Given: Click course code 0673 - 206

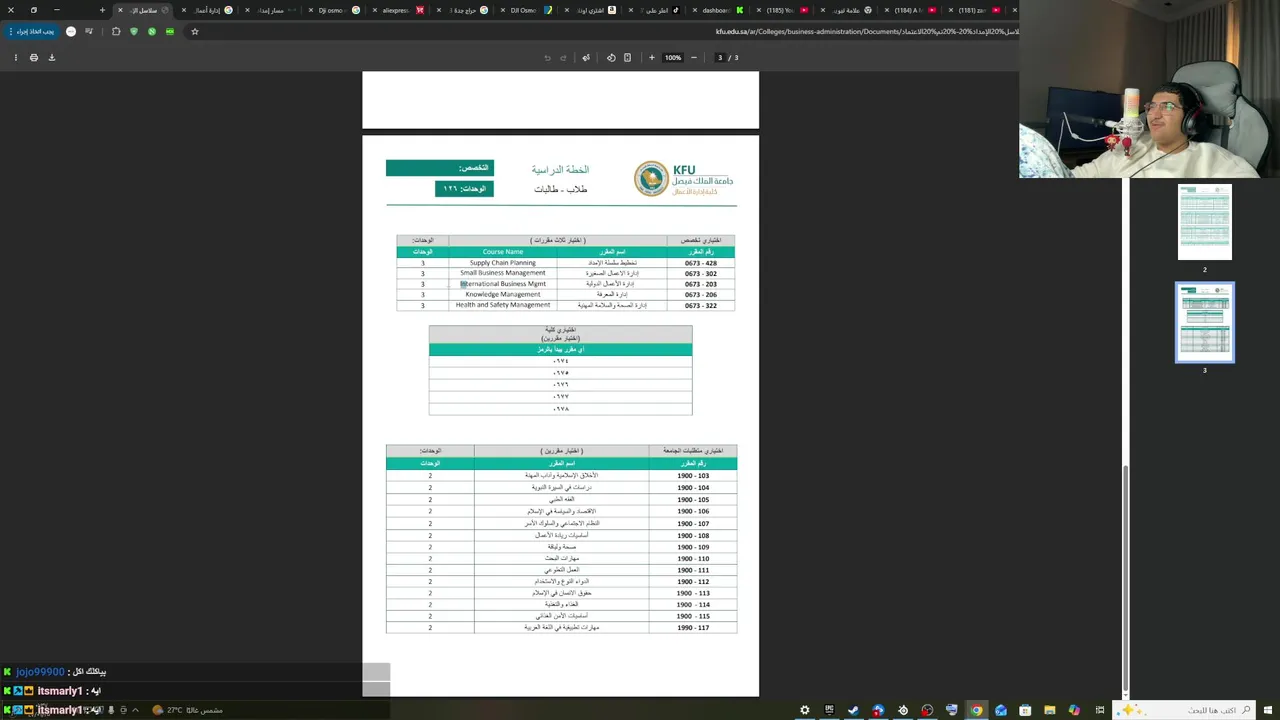Looking at the screenshot, I should click(x=700, y=295).
